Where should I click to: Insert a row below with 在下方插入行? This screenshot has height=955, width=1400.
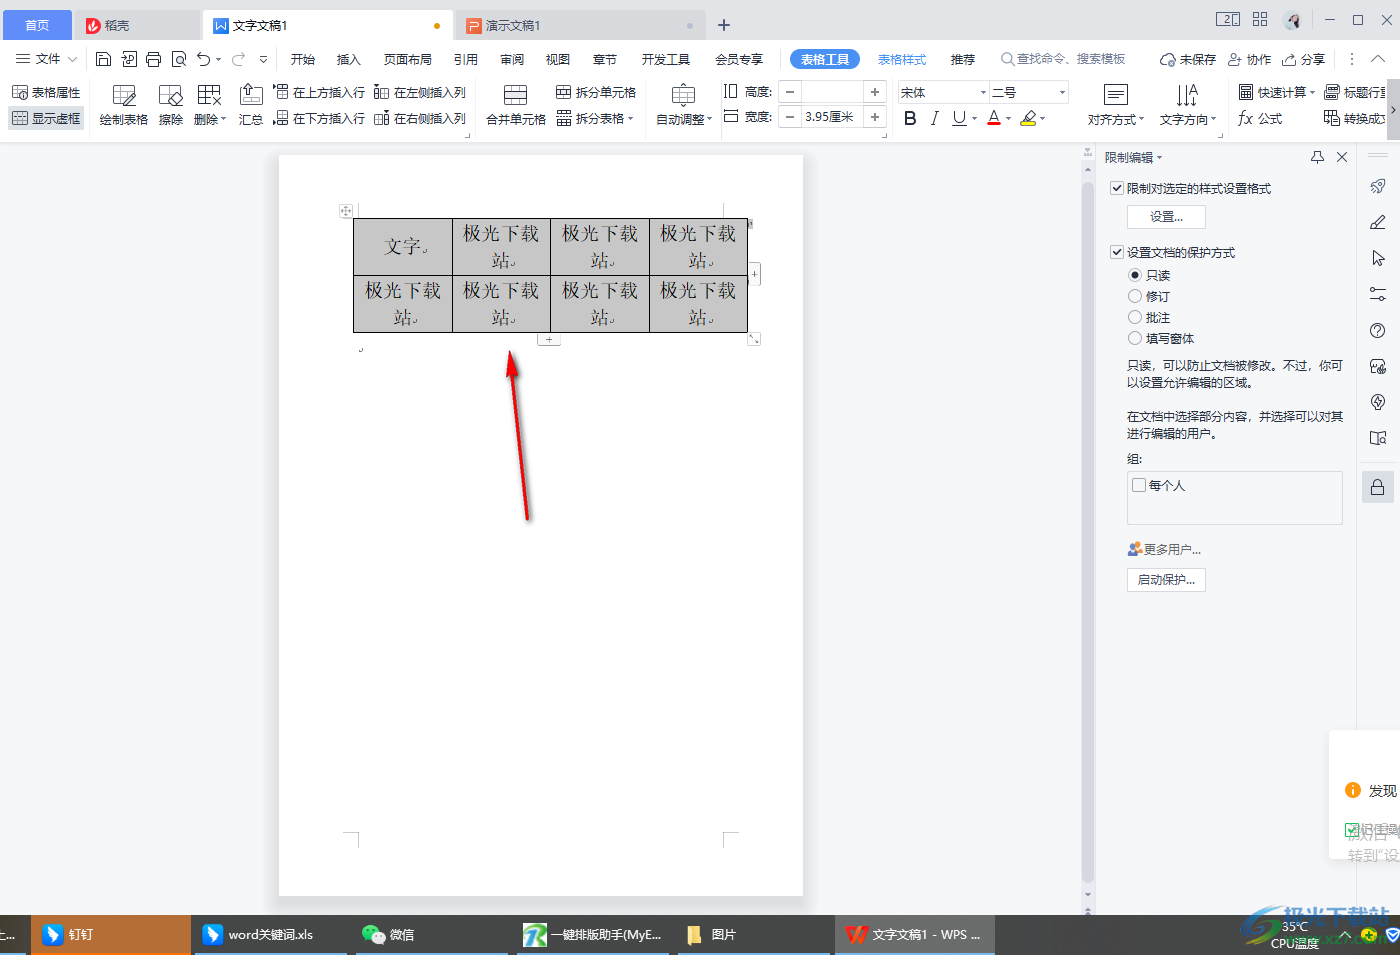[319, 118]
